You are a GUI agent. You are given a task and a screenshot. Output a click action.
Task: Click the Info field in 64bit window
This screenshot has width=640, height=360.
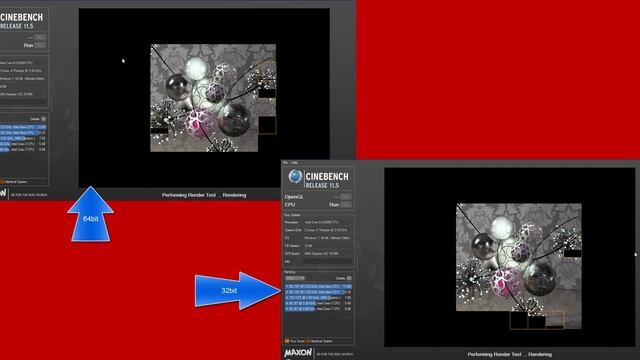tap(23, 102)
